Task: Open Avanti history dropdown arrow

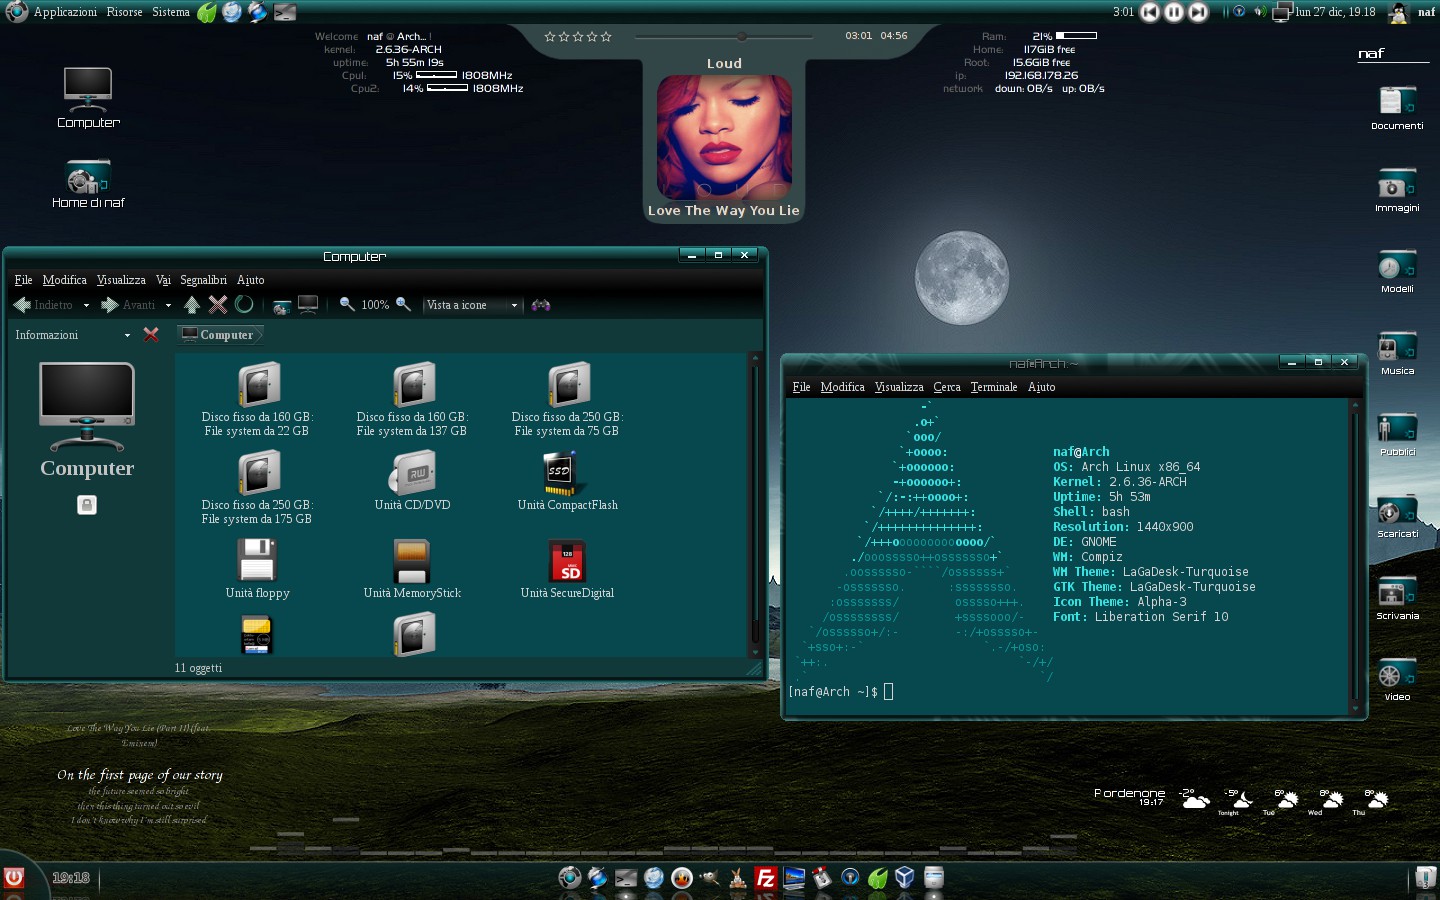Action: pyautogui.click(x=168, y=306)
